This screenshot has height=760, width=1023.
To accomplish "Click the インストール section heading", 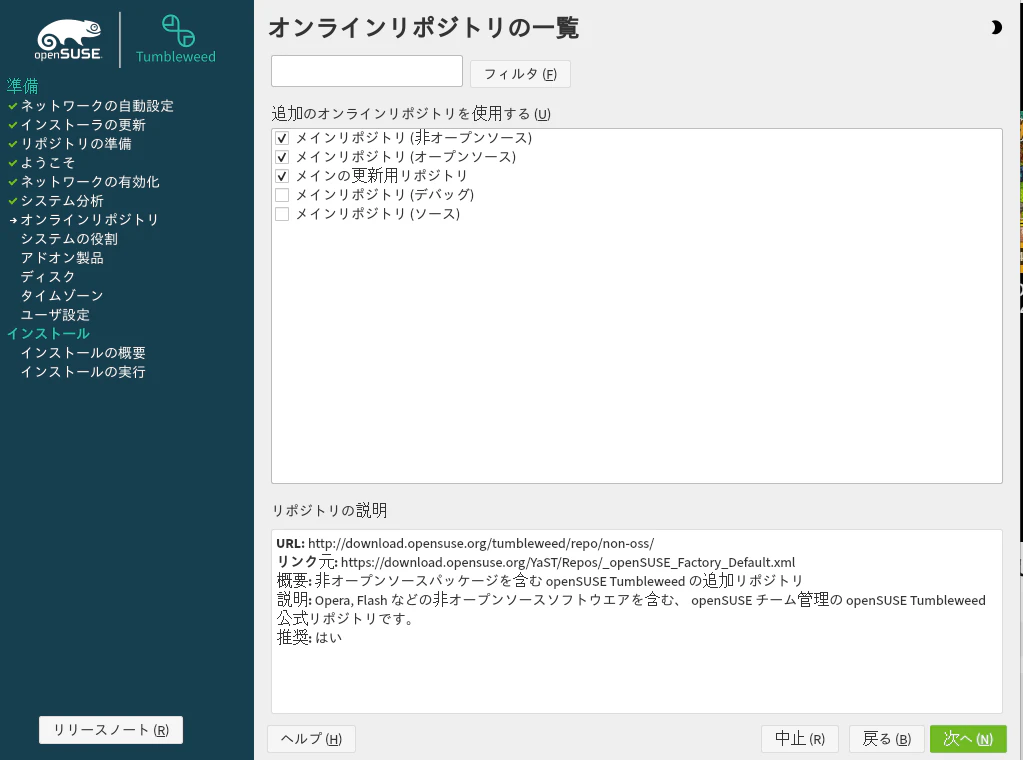I will point(48,334).
